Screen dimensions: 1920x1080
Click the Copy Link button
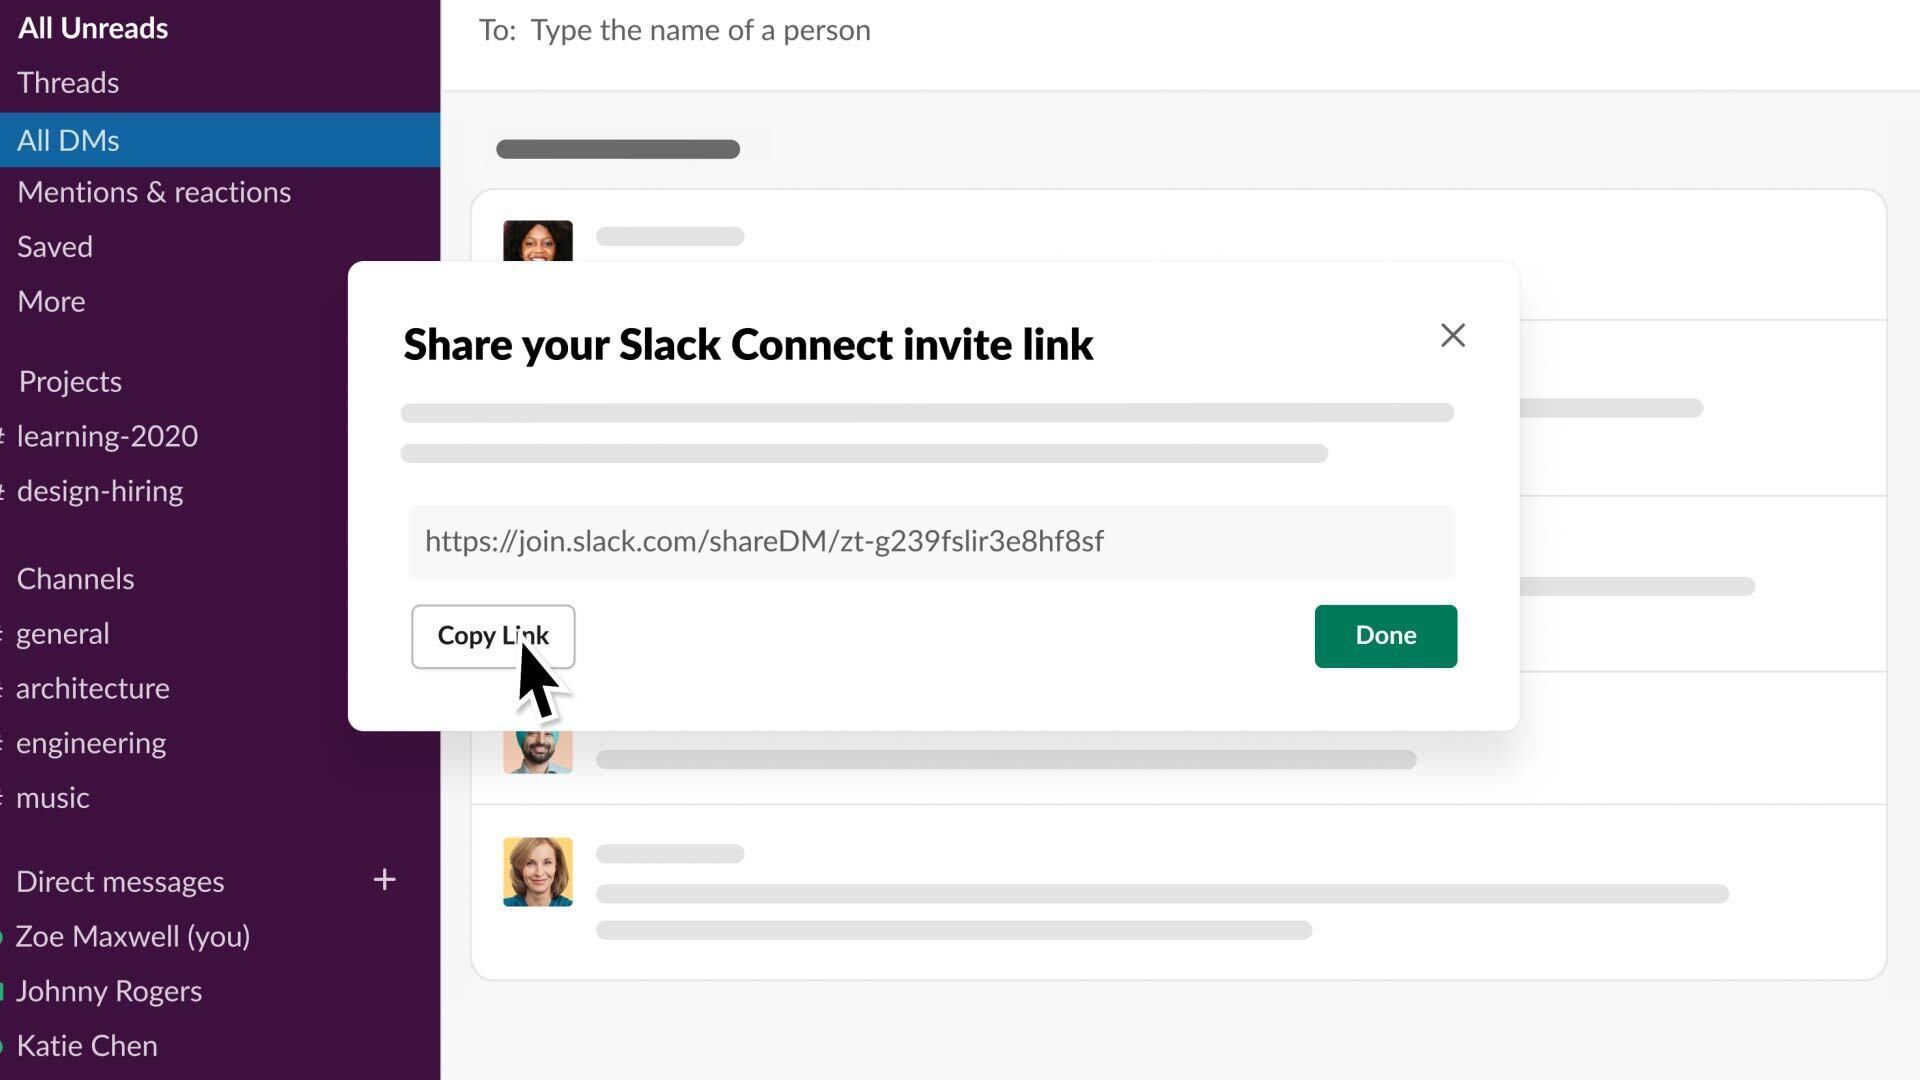point(493,636)
